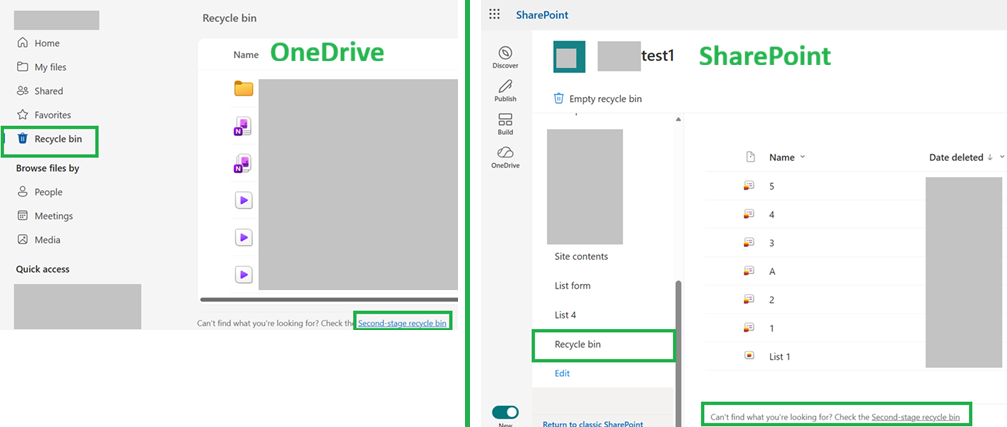Viewport: 1007px width, 427px height.
Task: Select the deleted item named 1
Action: tap(772, 327)
